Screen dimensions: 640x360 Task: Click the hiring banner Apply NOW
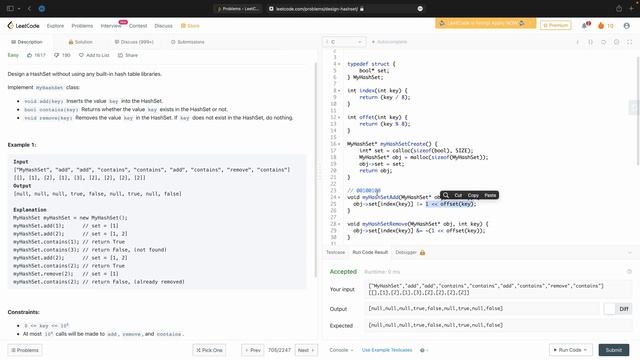tap(486, 24)
